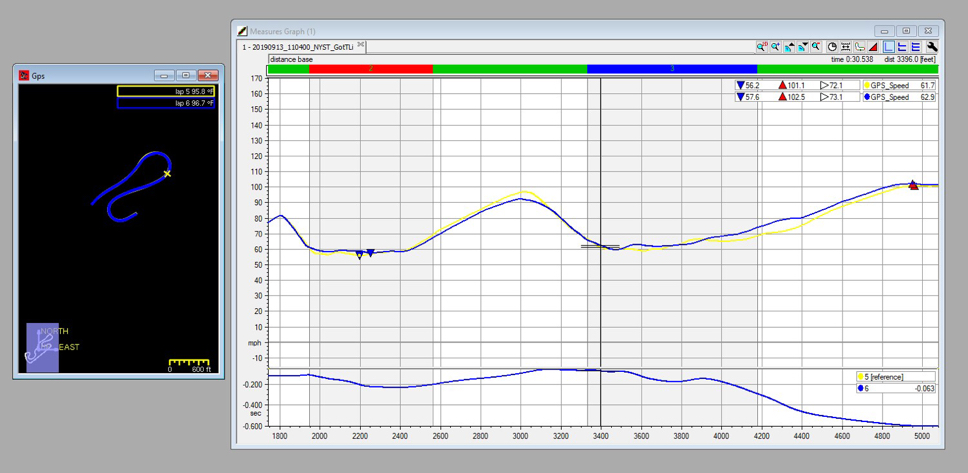Viewport: 968px width, 473px height.
Task: Minimize the Gps window
Action: click(164, 75)
